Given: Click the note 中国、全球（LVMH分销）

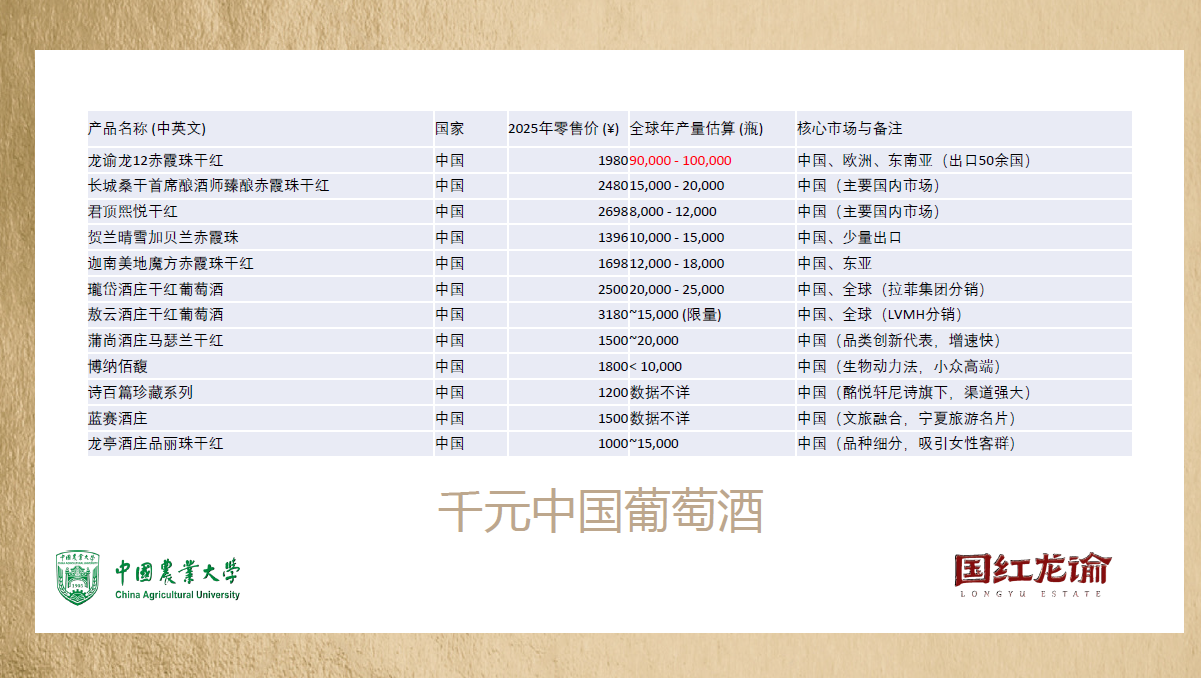Looking at the screenshot, I should 883,315.
